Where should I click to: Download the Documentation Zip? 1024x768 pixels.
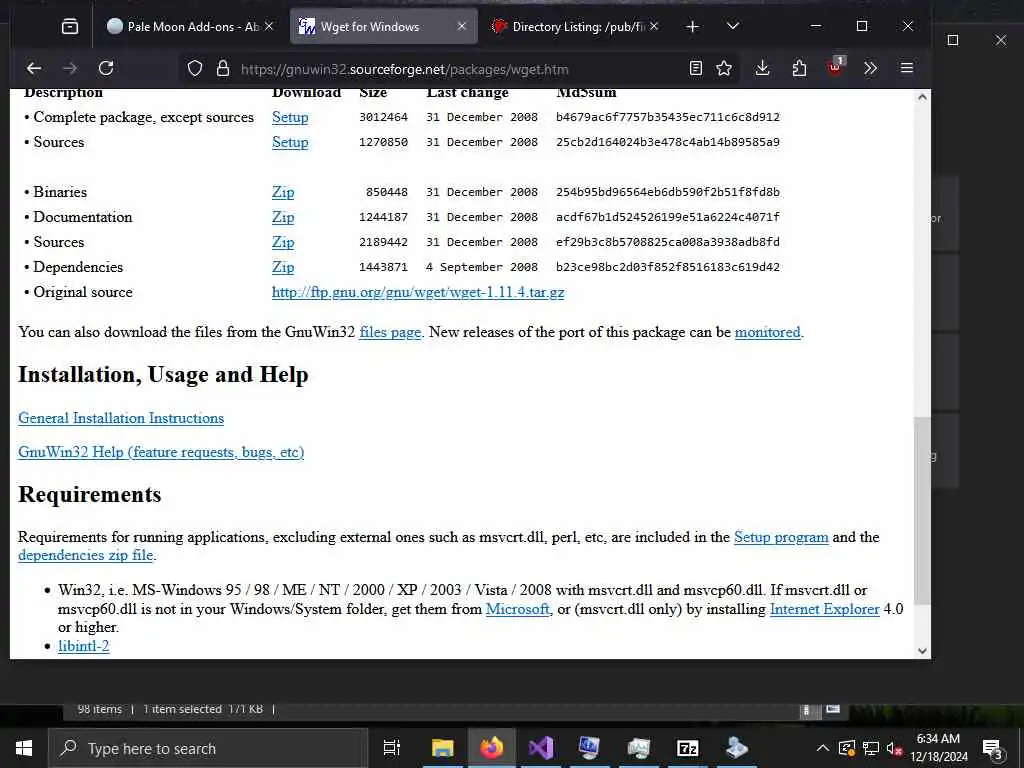point(283,217)
